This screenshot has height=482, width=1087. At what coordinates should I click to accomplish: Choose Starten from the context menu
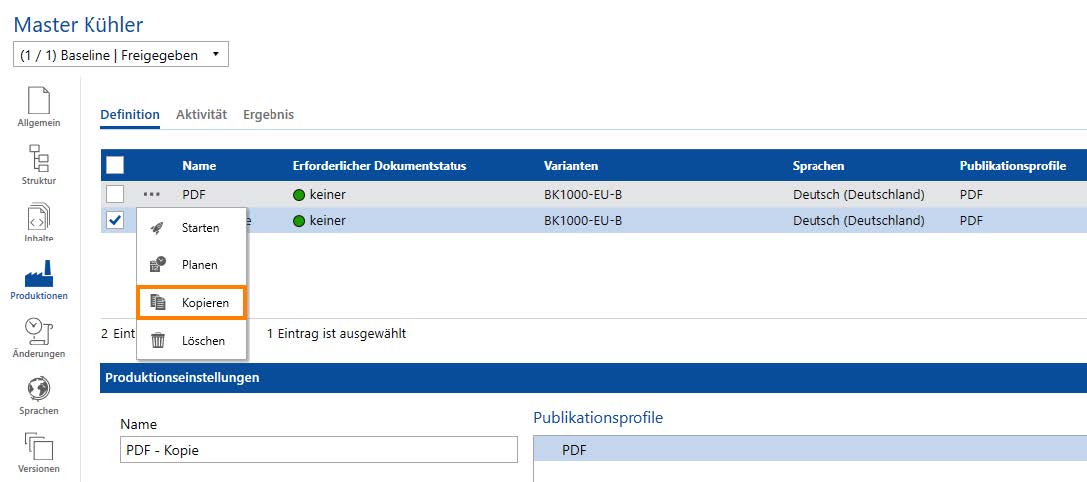(x=199, y=228)
